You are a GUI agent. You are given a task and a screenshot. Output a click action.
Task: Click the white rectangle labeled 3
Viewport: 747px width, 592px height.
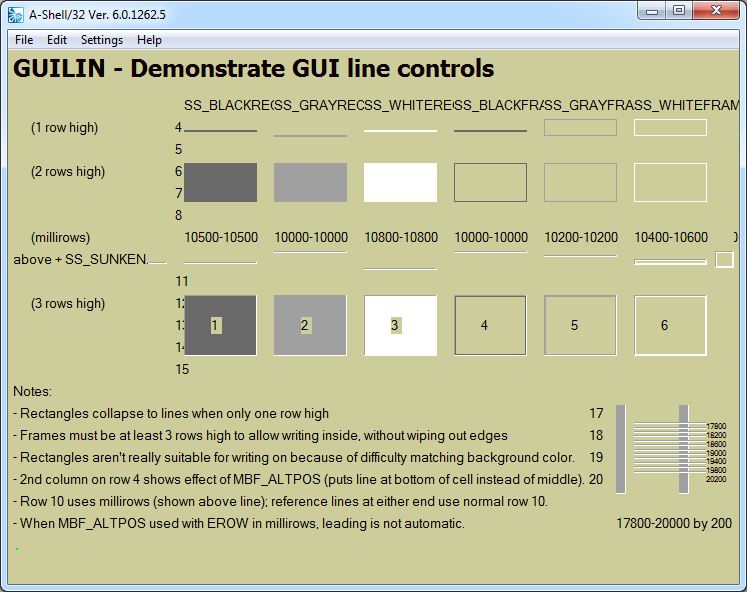click(400, 325)
